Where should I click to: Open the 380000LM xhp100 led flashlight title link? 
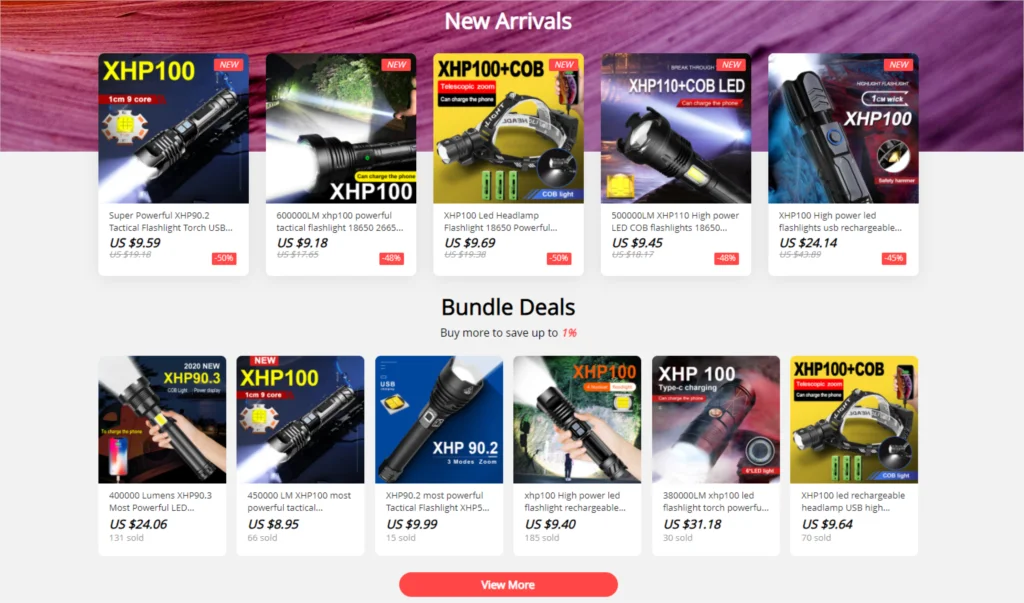tap(716, 502)
